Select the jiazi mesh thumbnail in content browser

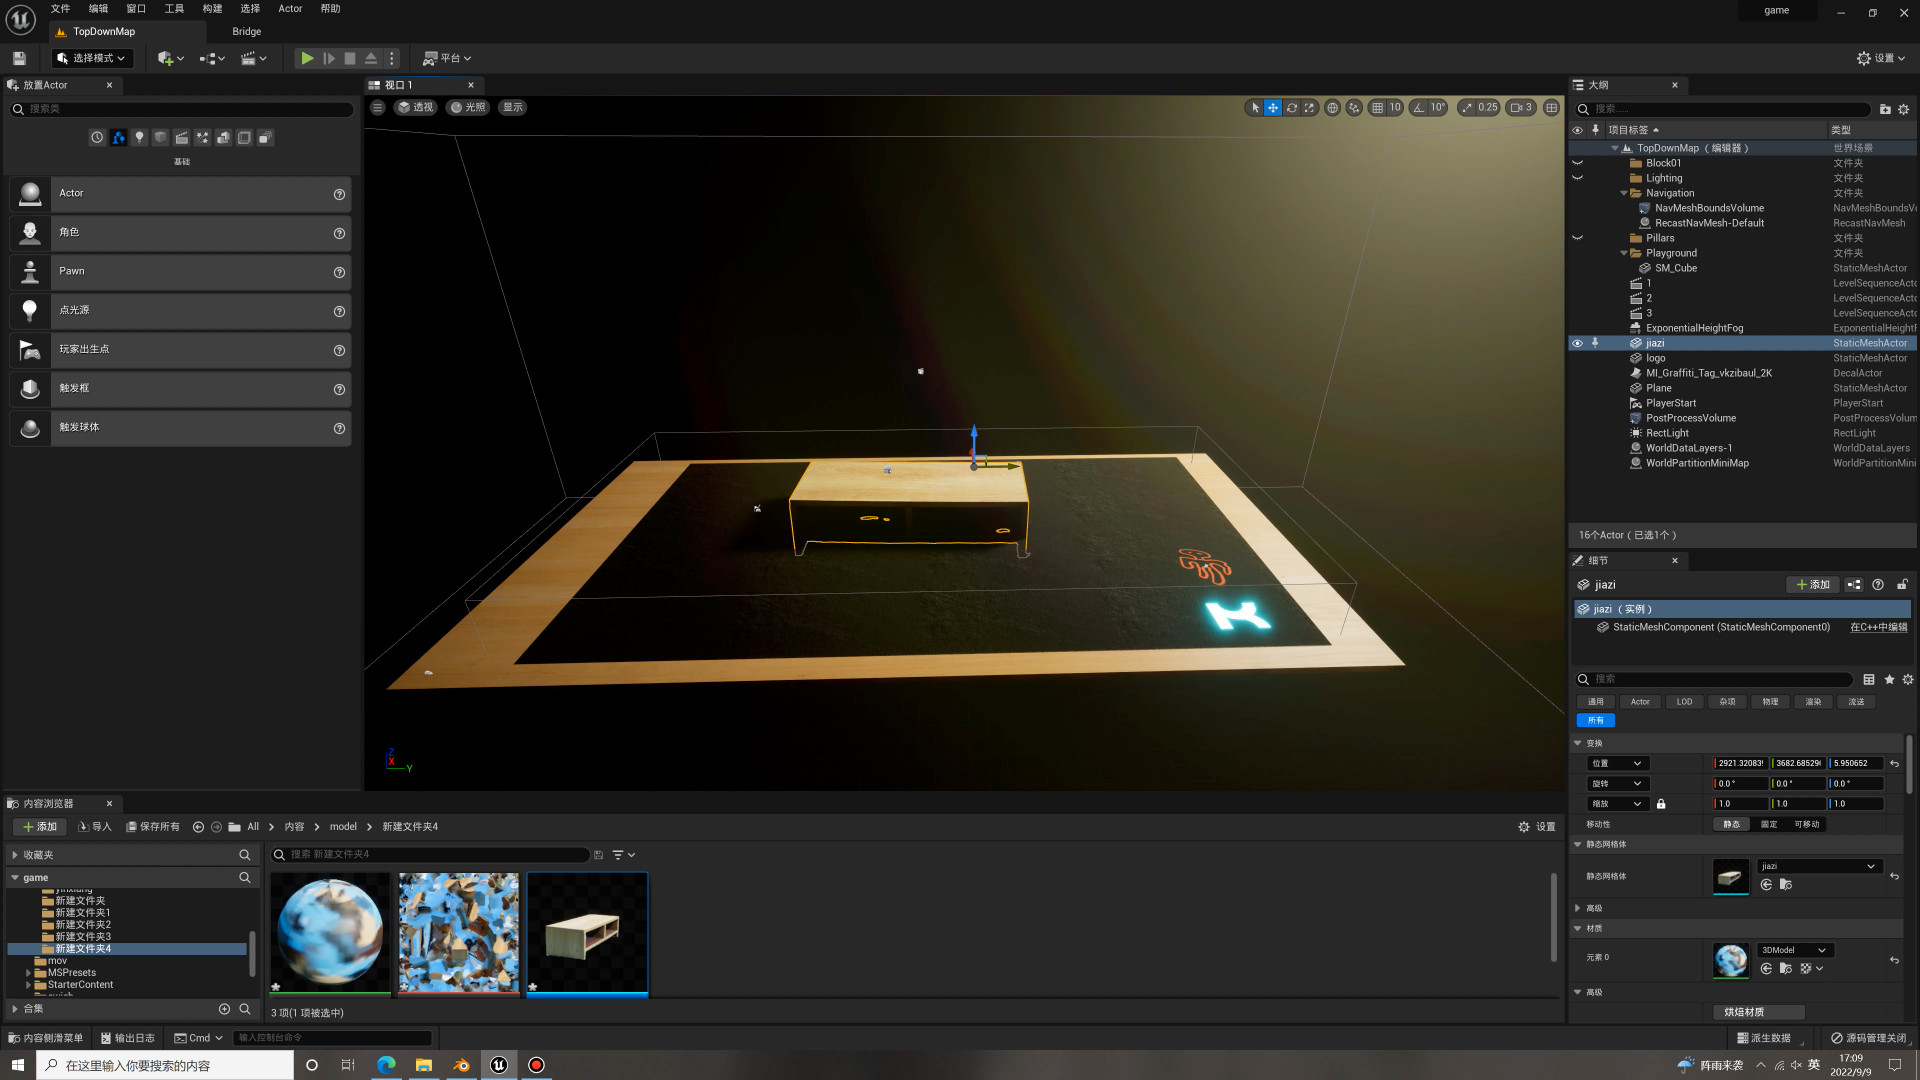click(587, 932)
